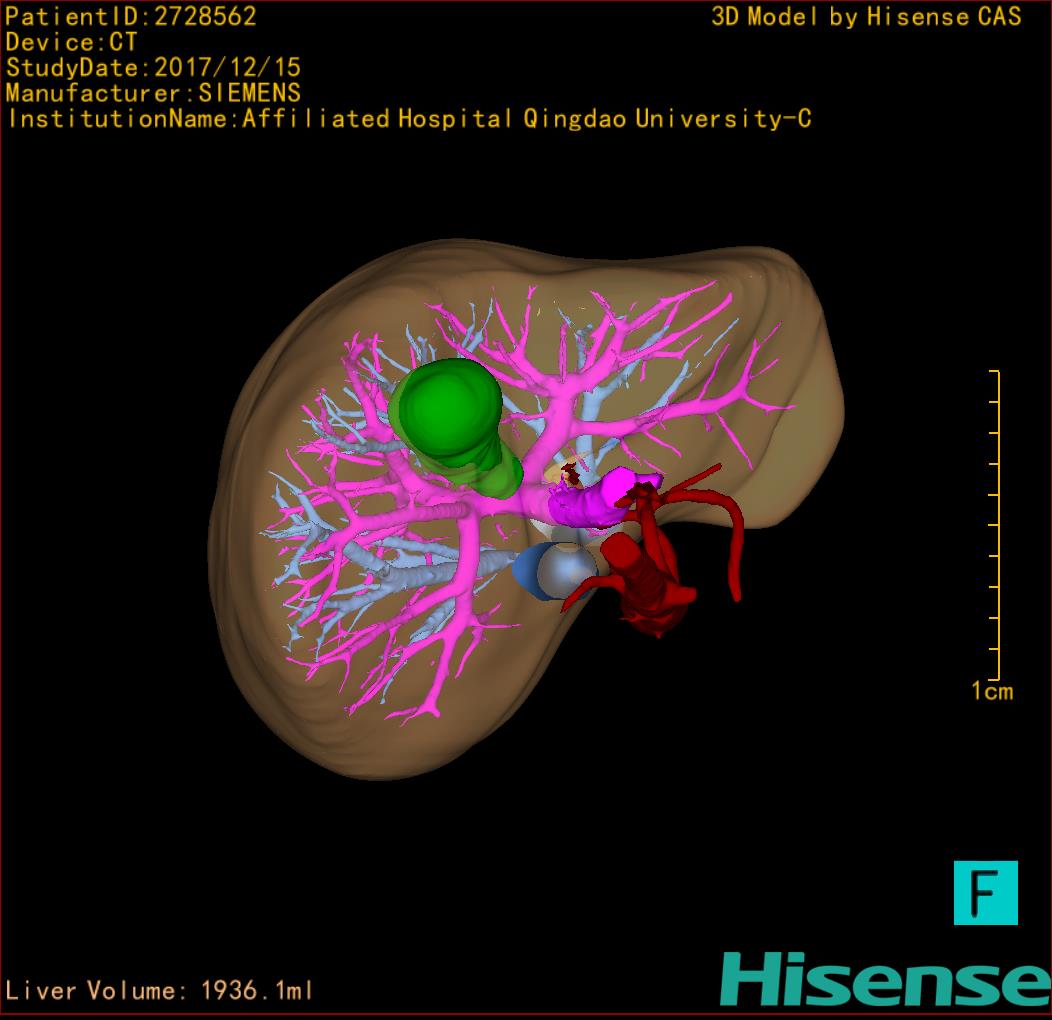Viewport: 1052px width, 1020px height.
Task: Click the cyan F orientation marker
Action: pos(985,892)
